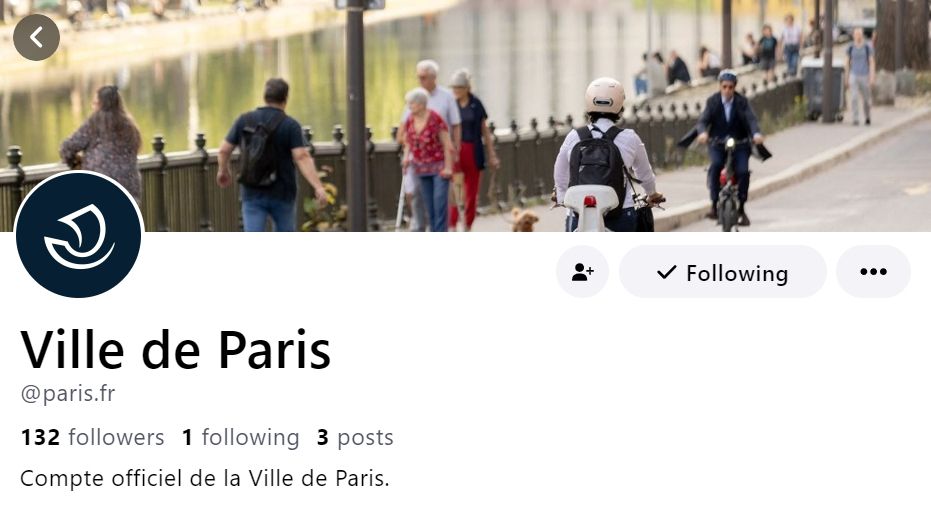Screen dimensions: 931x511
Task: View the Ville de Paris avatar logo
Action: click(78, 235)
